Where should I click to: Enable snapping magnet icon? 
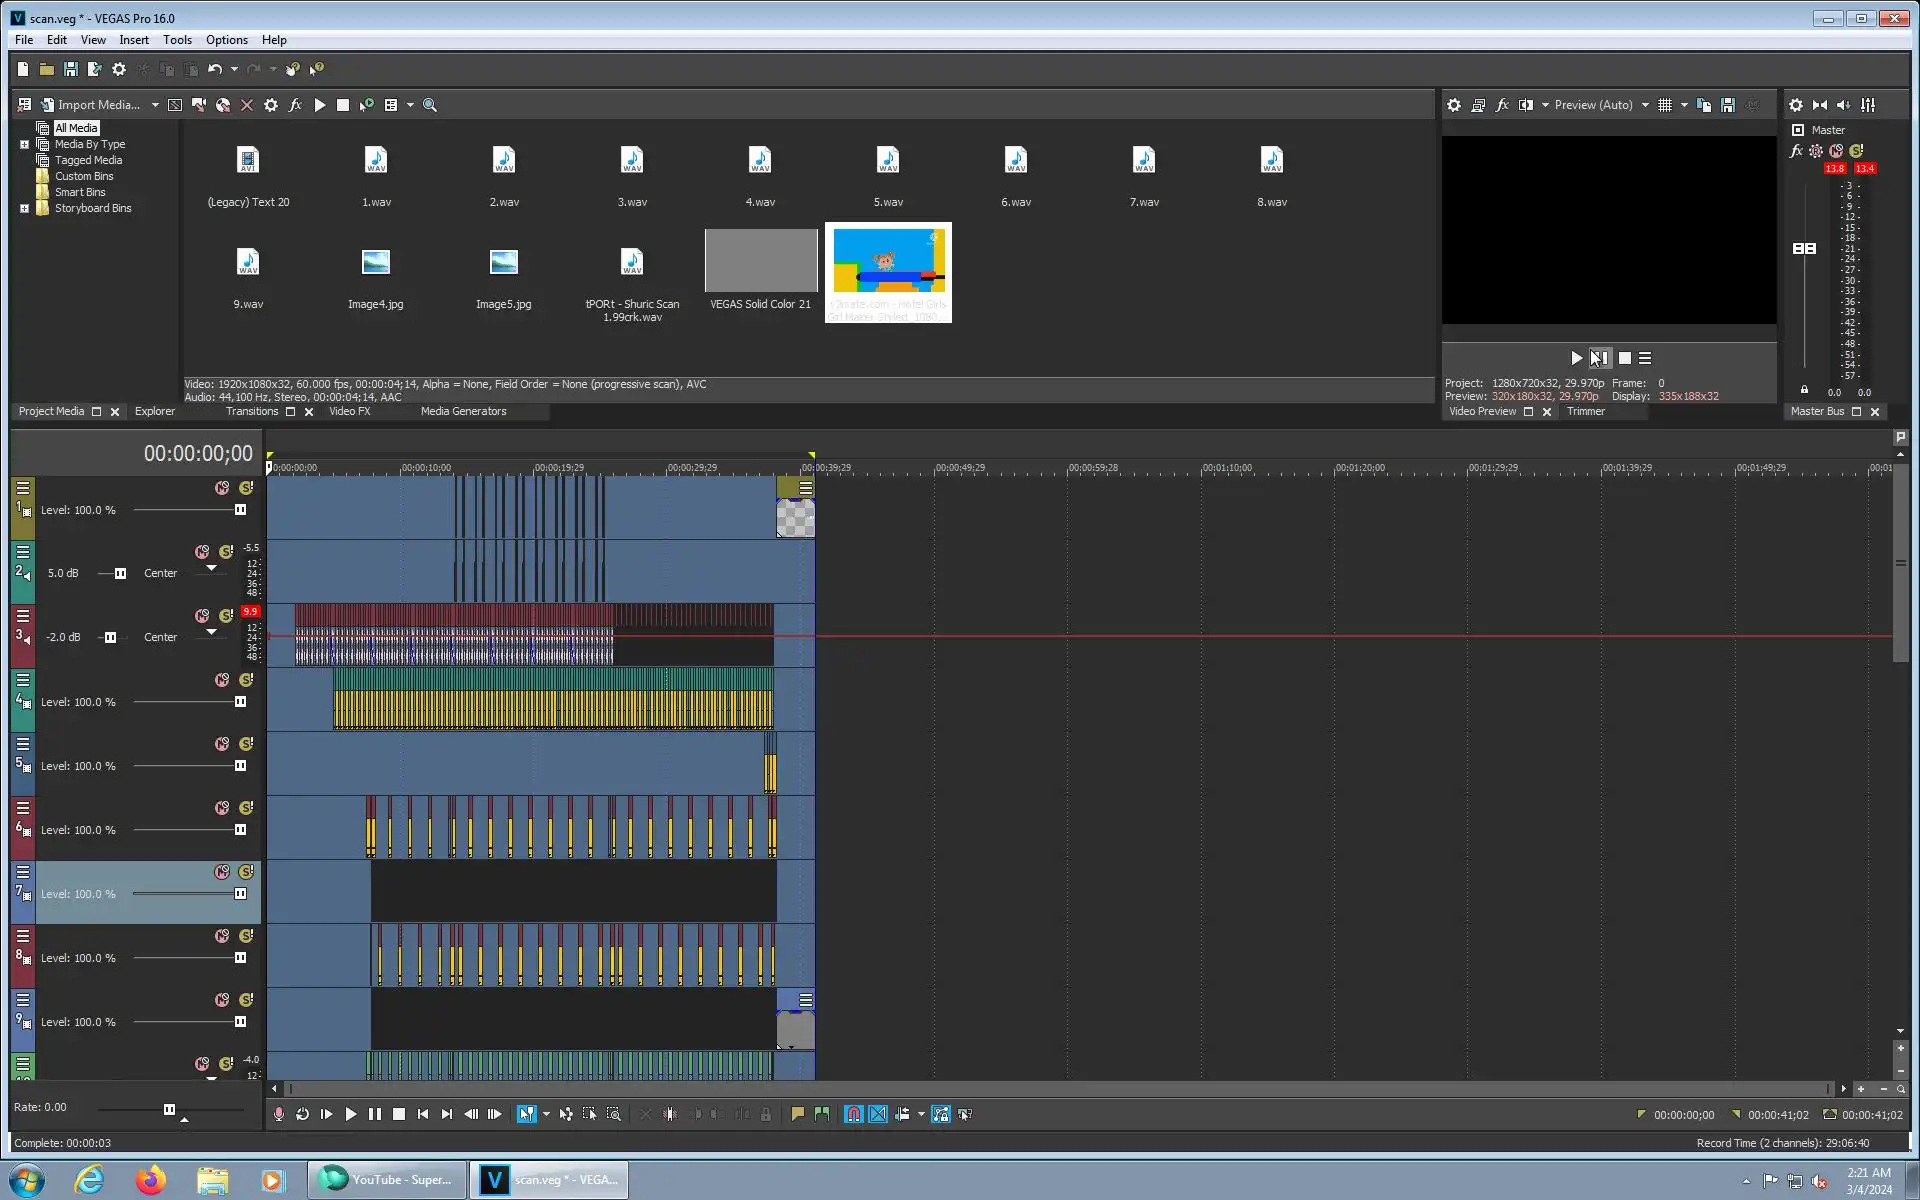[853, 1114]
